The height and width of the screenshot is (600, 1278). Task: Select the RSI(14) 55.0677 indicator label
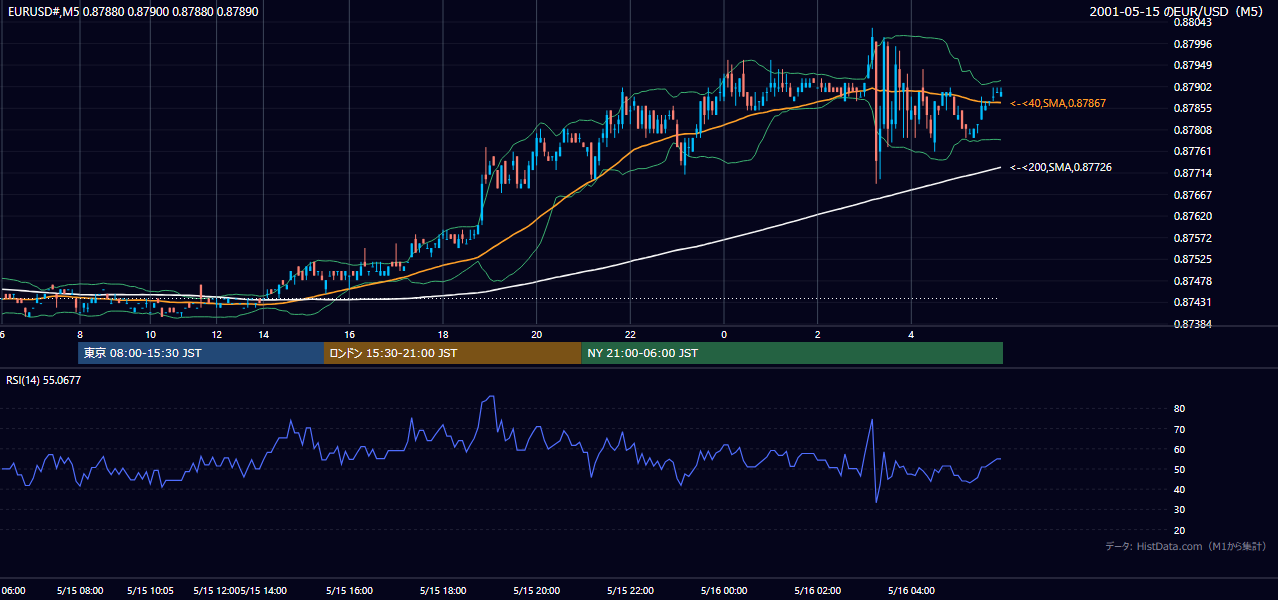(44, 380)
